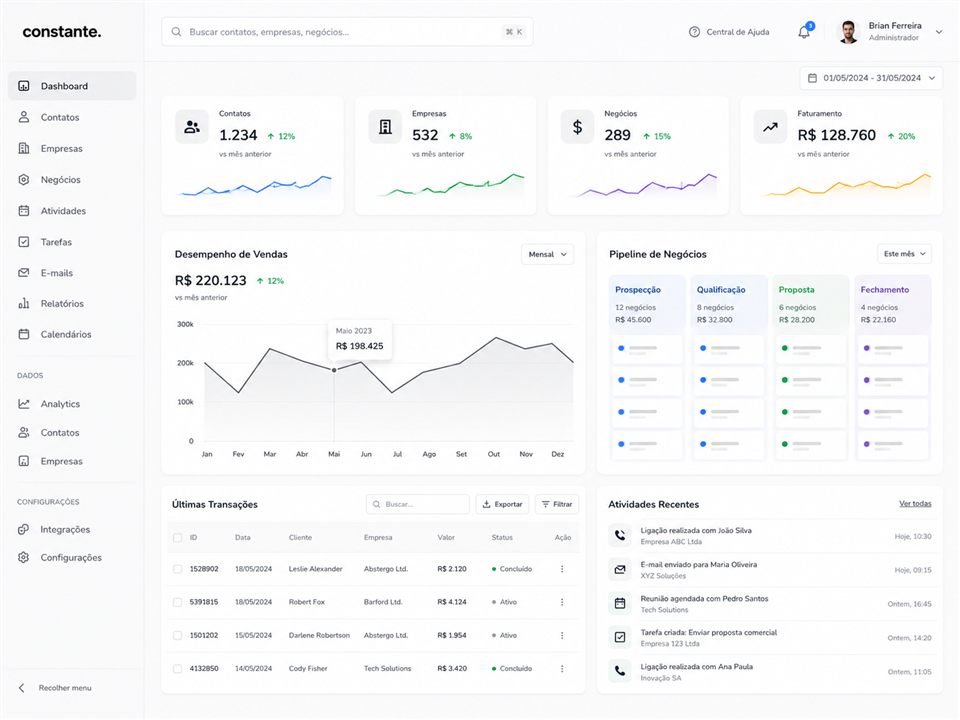Focus the Buscar contatos, empresas, negócios search field
The width and height of the screenshot is (960, 720).
(347, 32)
